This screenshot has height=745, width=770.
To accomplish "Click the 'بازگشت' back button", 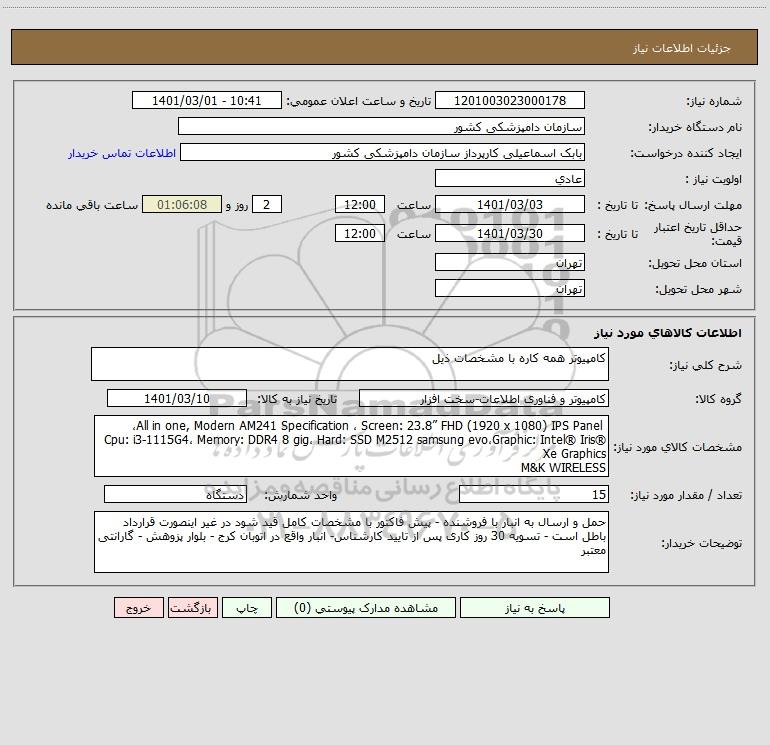I will tap(192, 608).
